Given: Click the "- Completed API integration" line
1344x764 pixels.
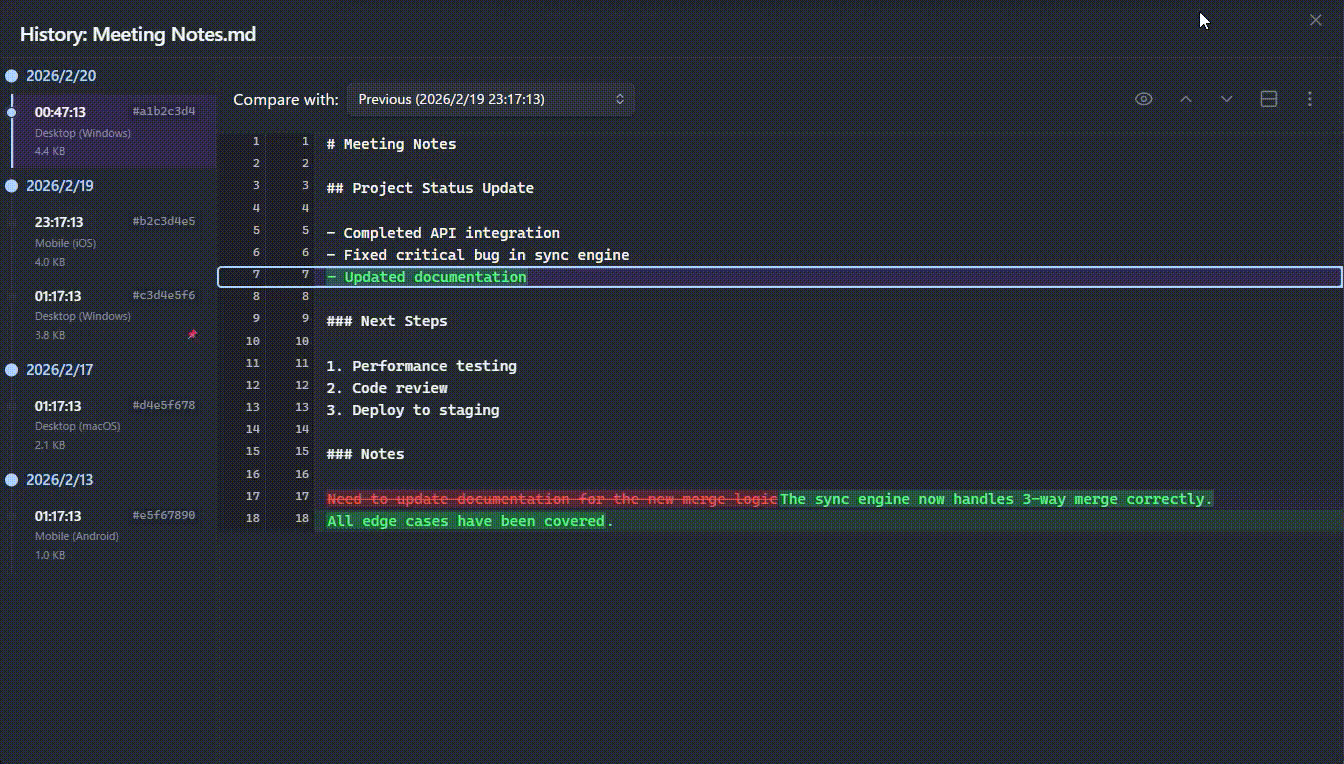Looking at the screenshot, I should click(443, 233).
